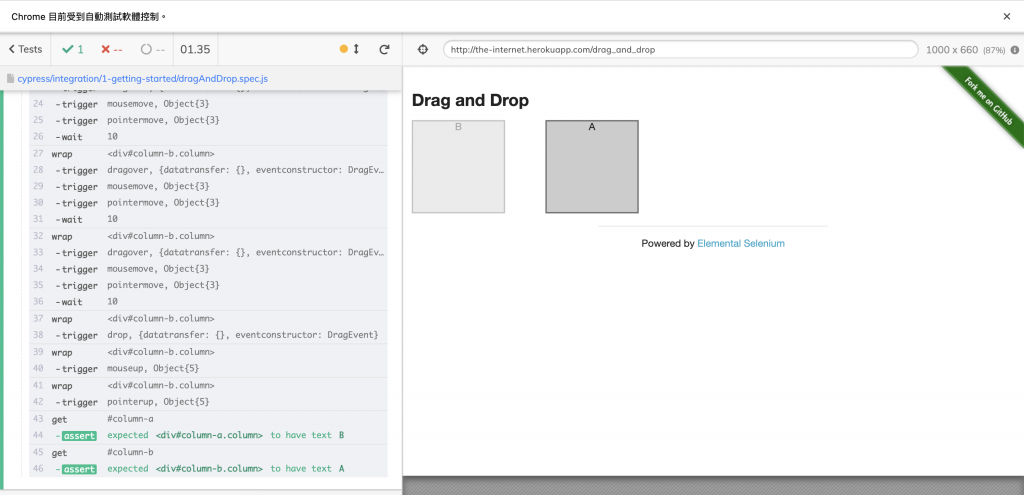Click the 01.35 test duration
This screenshot has width=1024, height=495.
(x=195, y=49)
